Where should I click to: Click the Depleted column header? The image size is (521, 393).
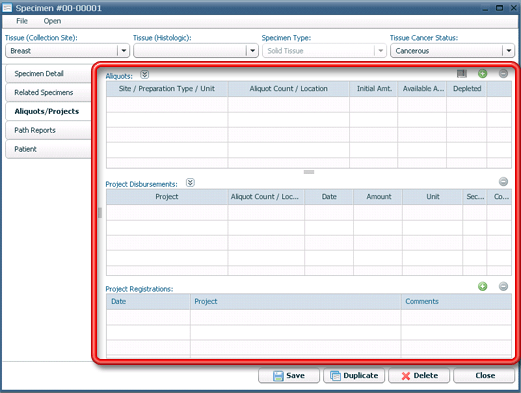pos(467,89)
